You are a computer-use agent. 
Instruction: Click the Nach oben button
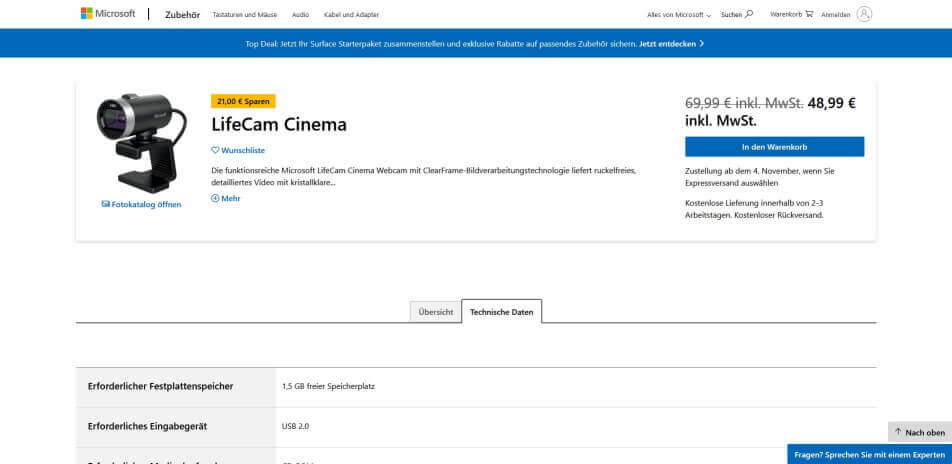click(920, 432)
